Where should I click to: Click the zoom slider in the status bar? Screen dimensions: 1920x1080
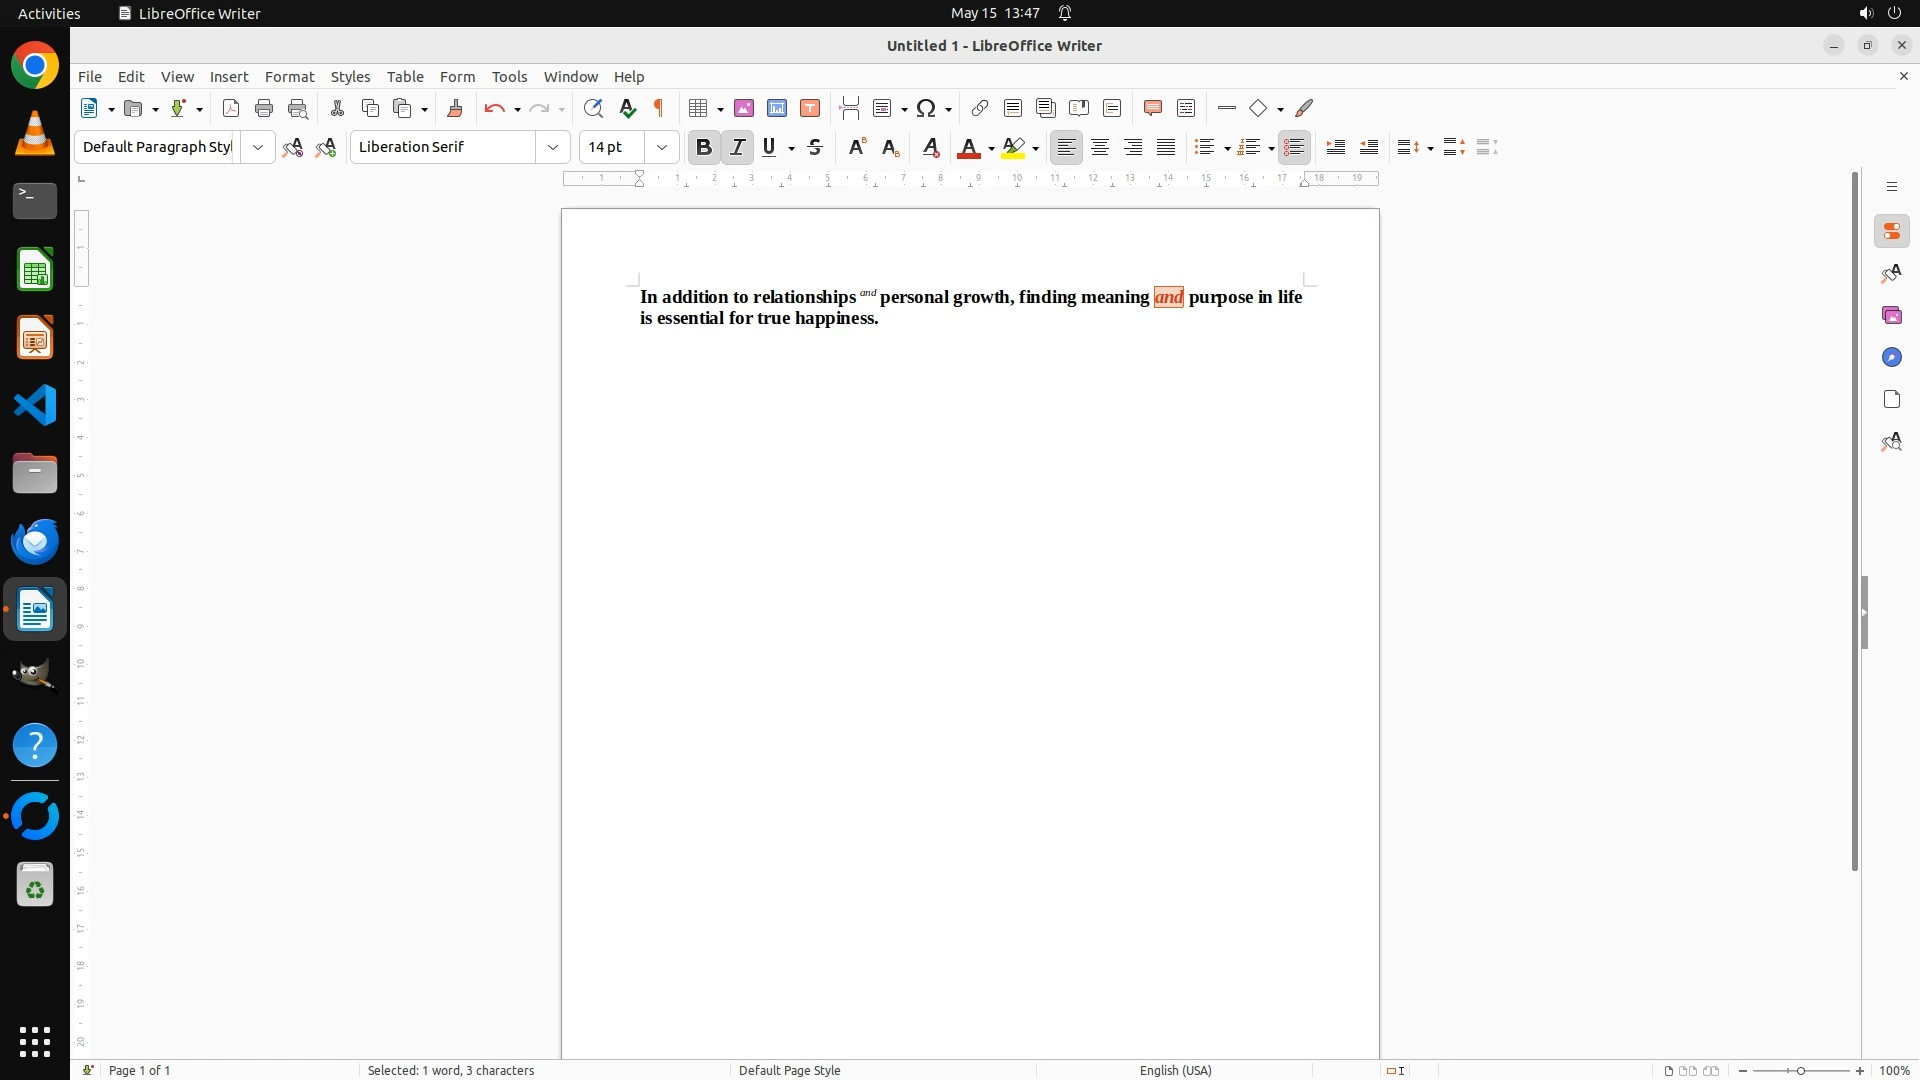point(1800,1070)
